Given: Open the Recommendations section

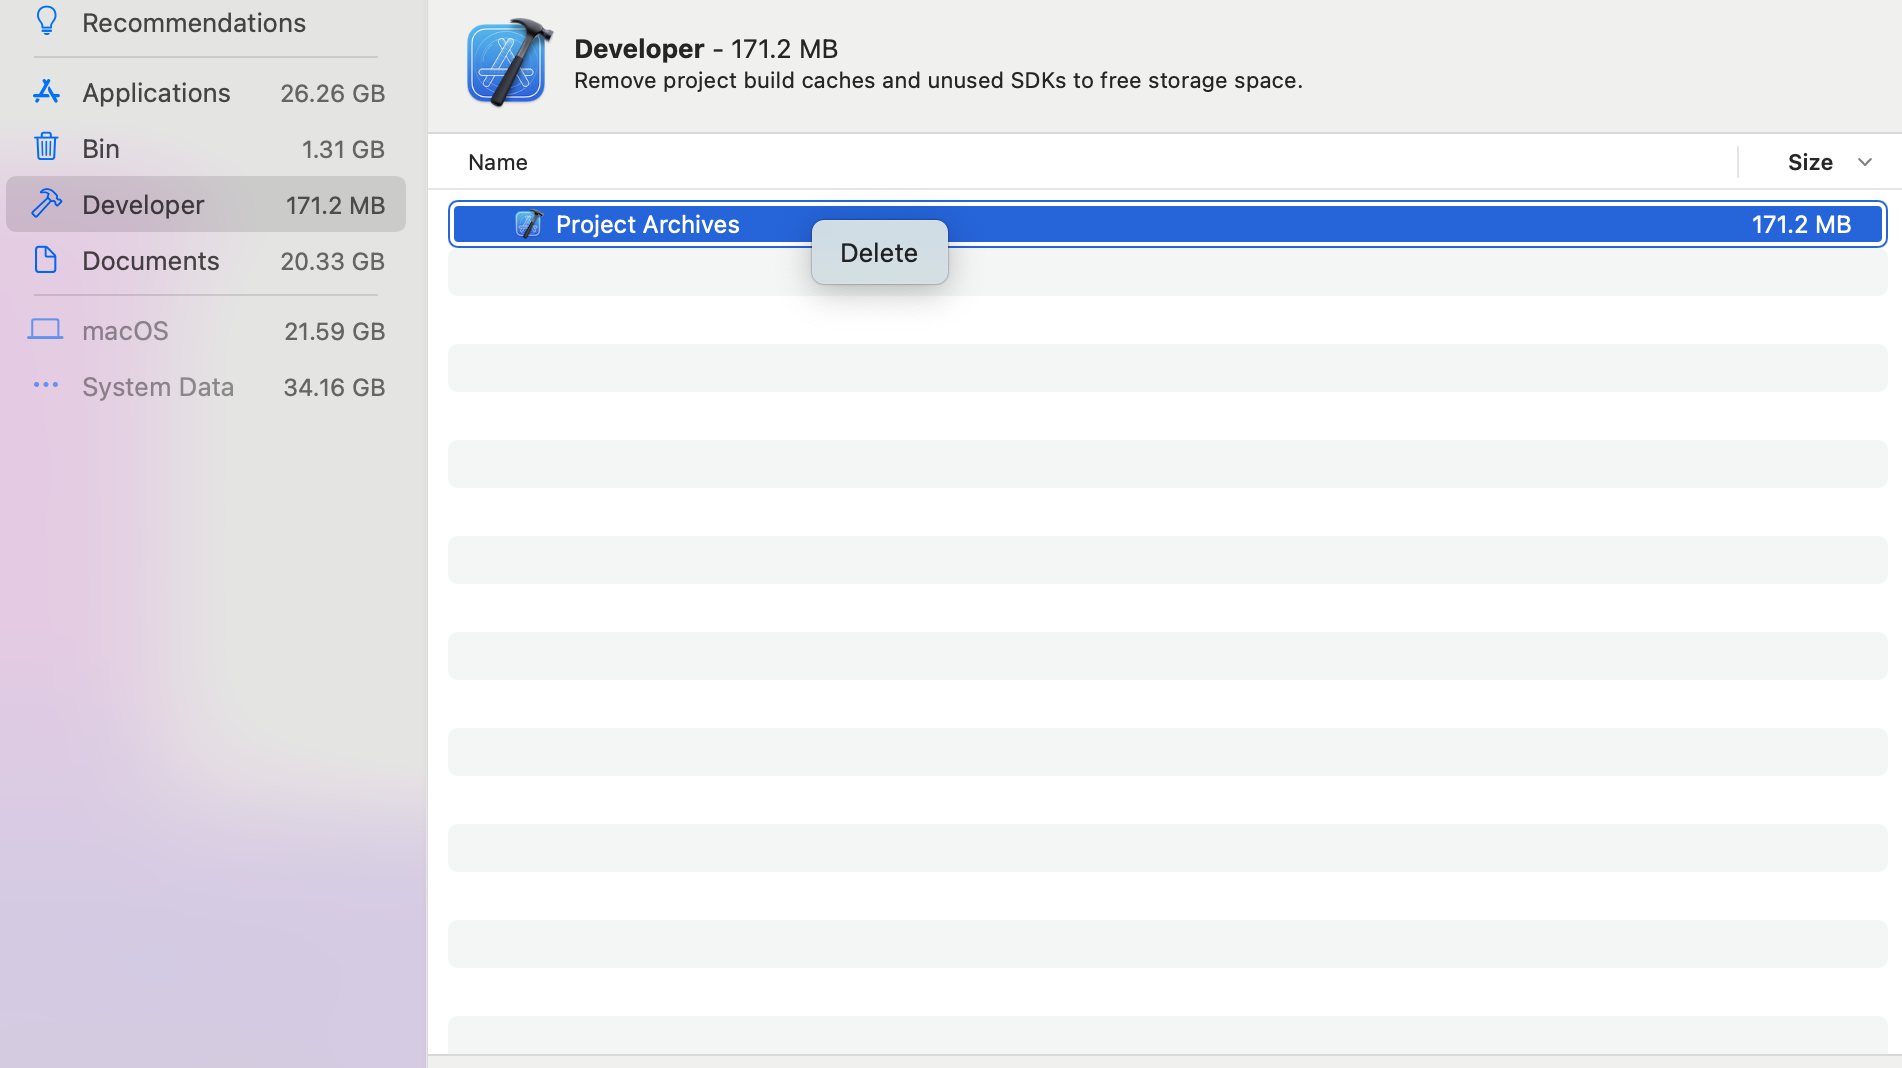Looking at the screenshot, I should (194, 22).
